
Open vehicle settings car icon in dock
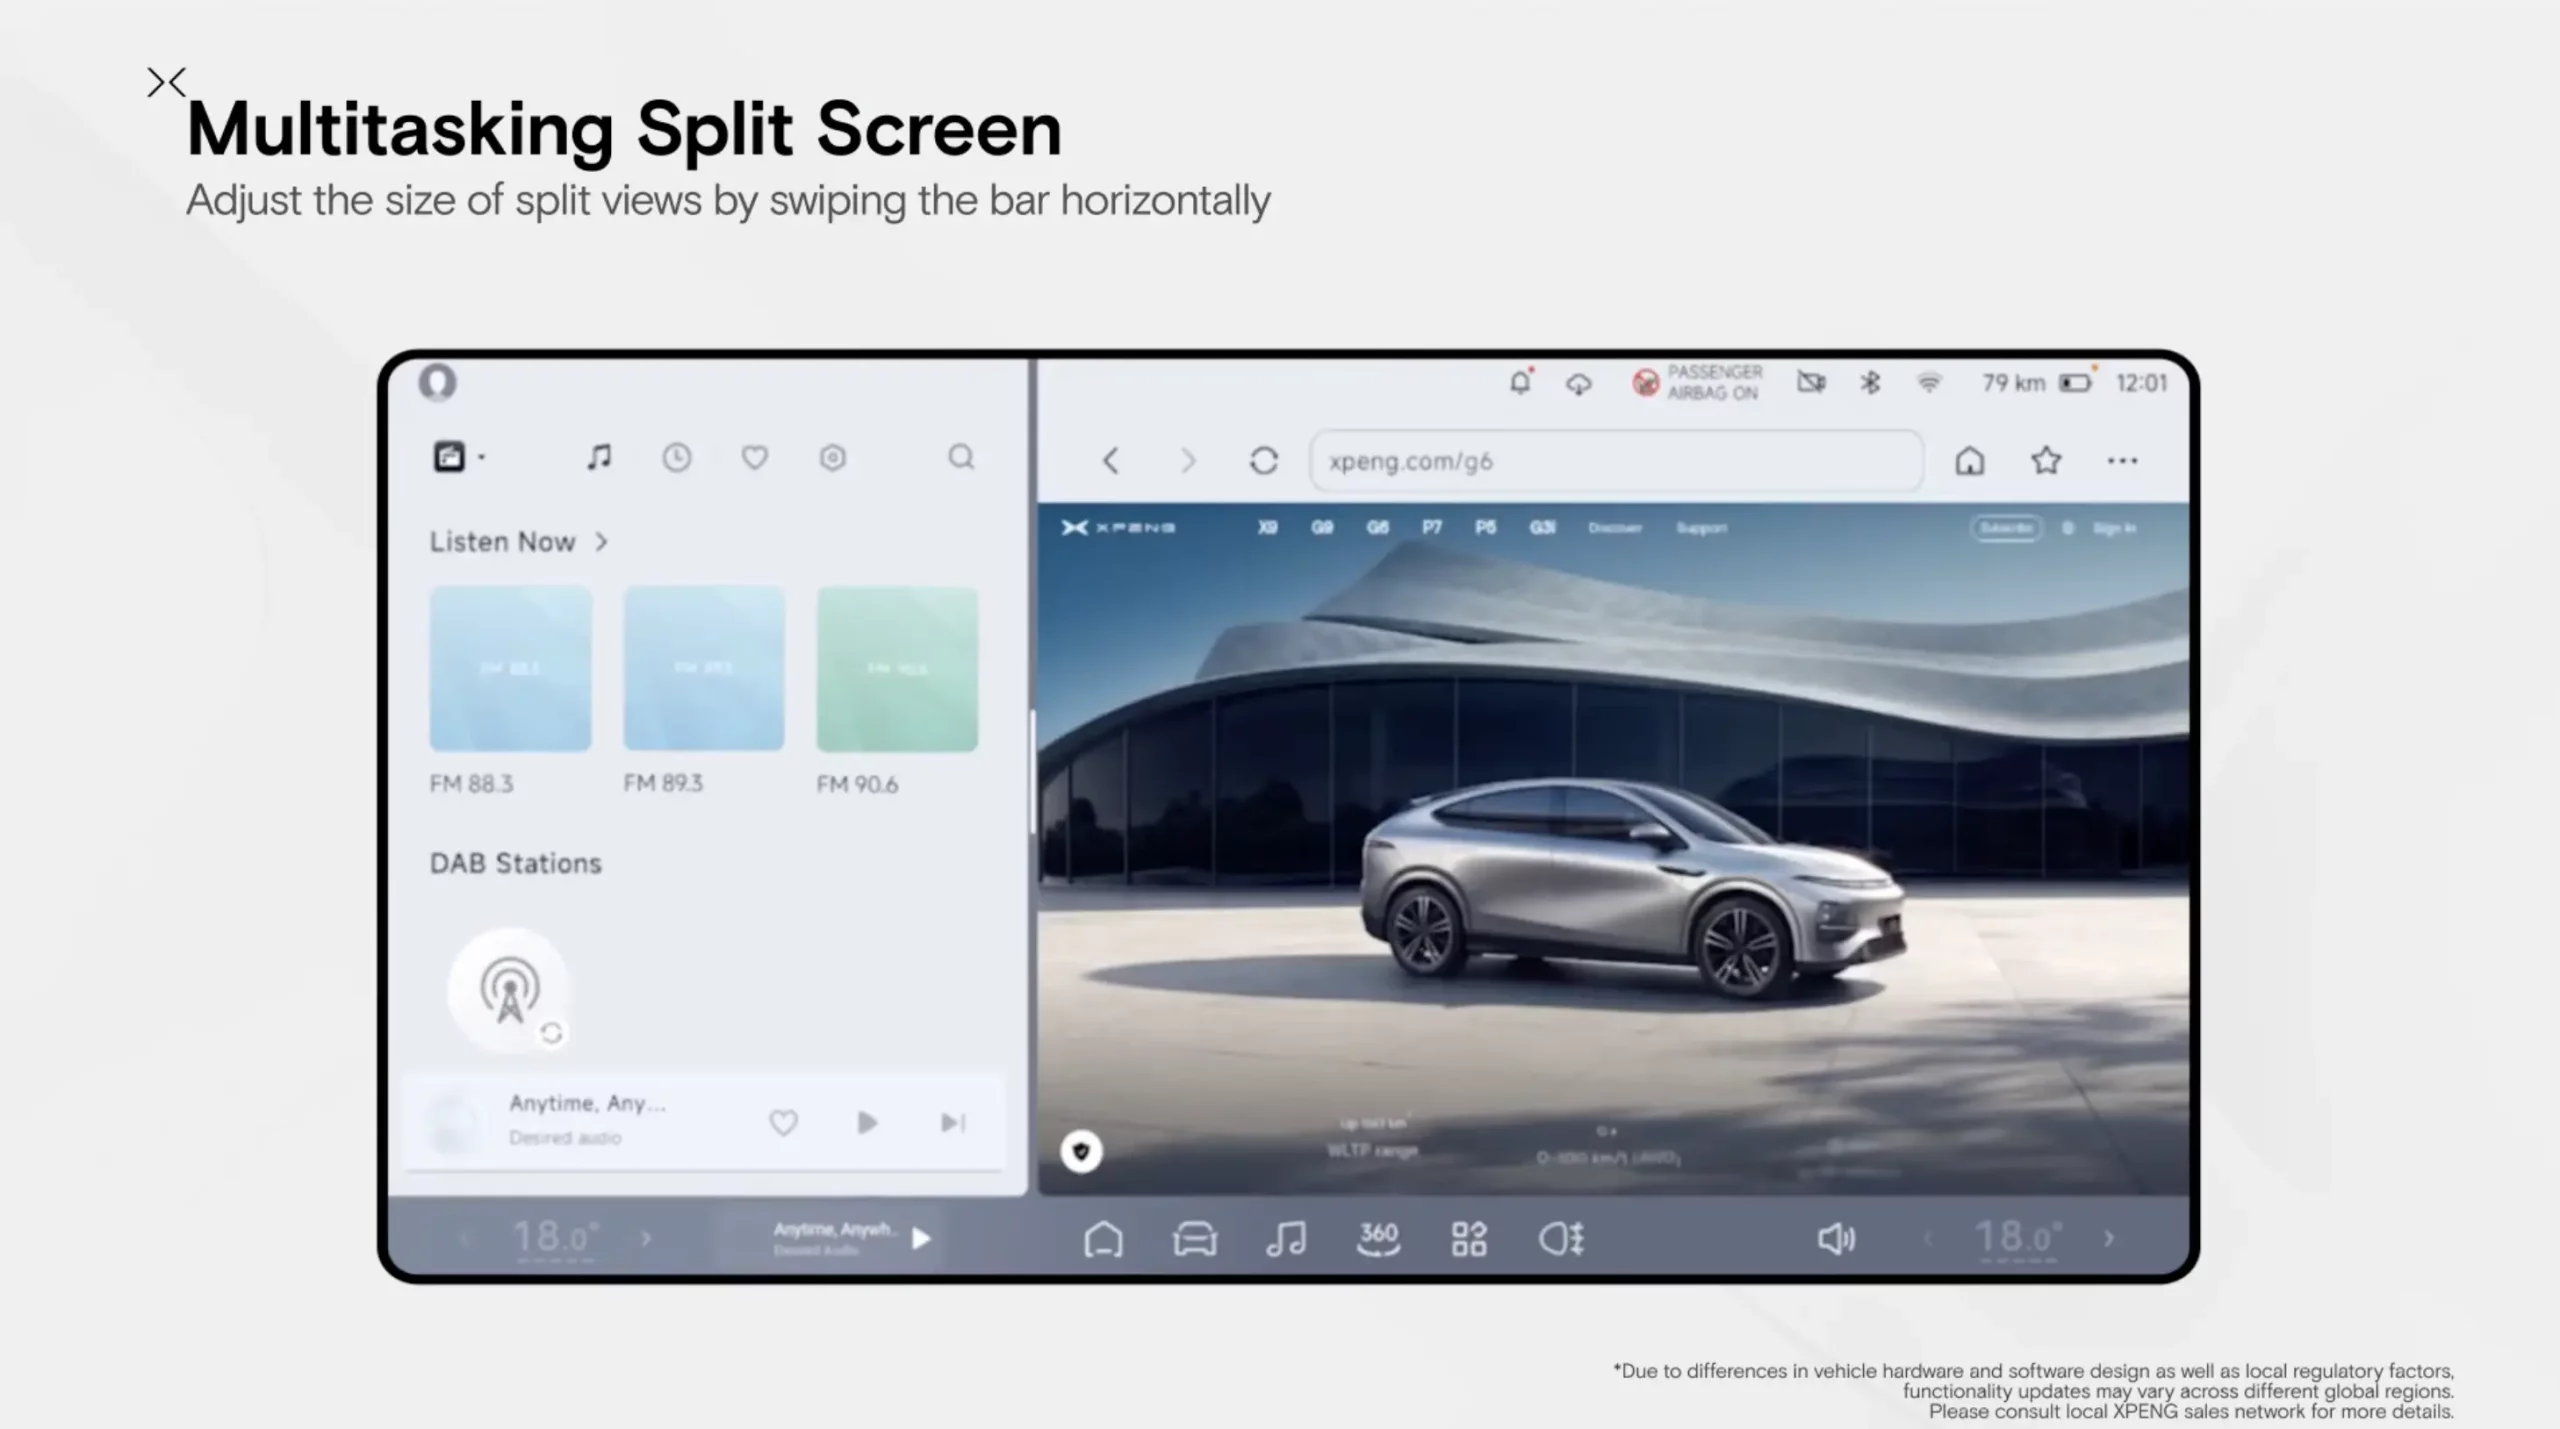(1194, 1239)
